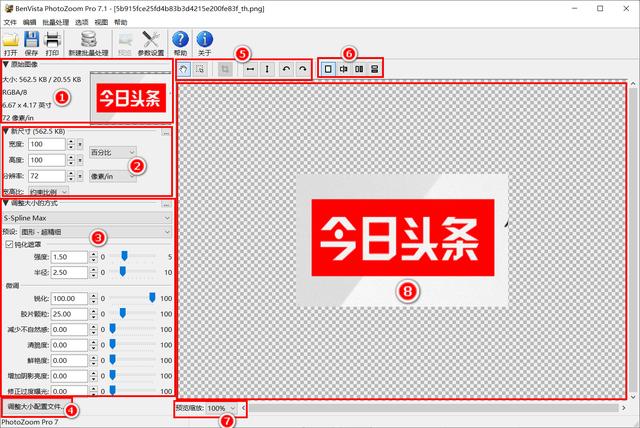Click the 宽度 value input field
Viewport: 640px width, 428px height.
click(47, 144)
